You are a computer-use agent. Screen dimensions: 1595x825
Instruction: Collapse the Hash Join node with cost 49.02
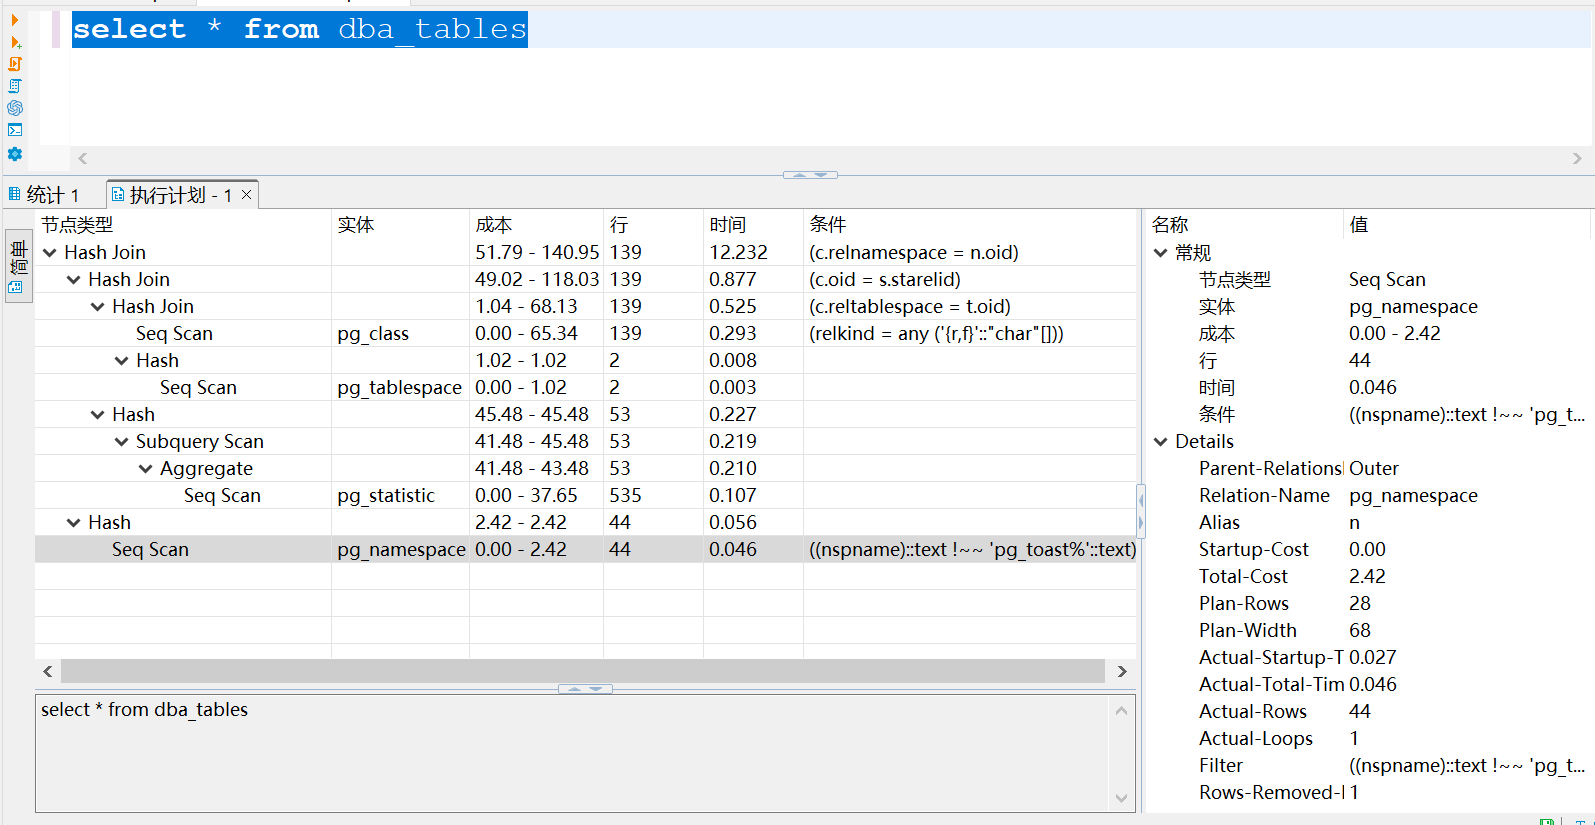click(x=74, y=280)
